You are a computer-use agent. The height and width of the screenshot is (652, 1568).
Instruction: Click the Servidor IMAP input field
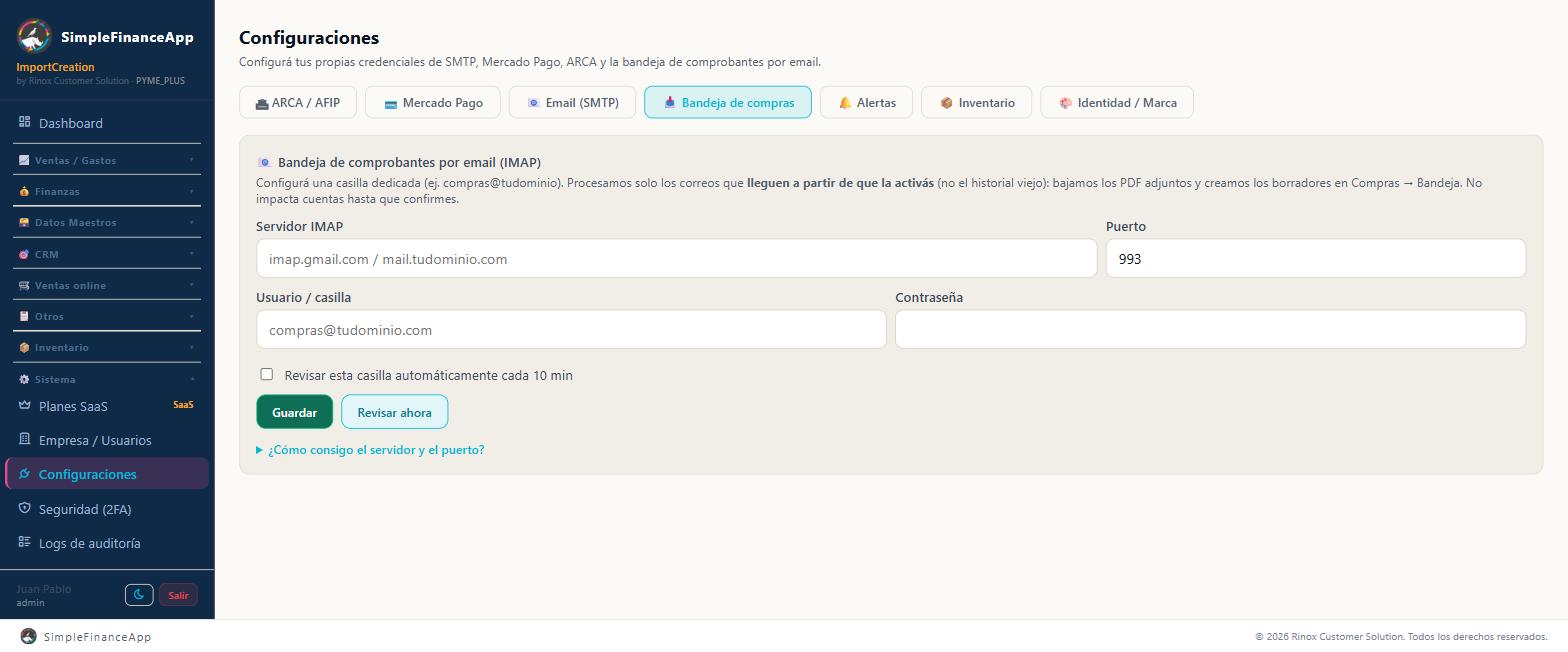click(676, 258)
